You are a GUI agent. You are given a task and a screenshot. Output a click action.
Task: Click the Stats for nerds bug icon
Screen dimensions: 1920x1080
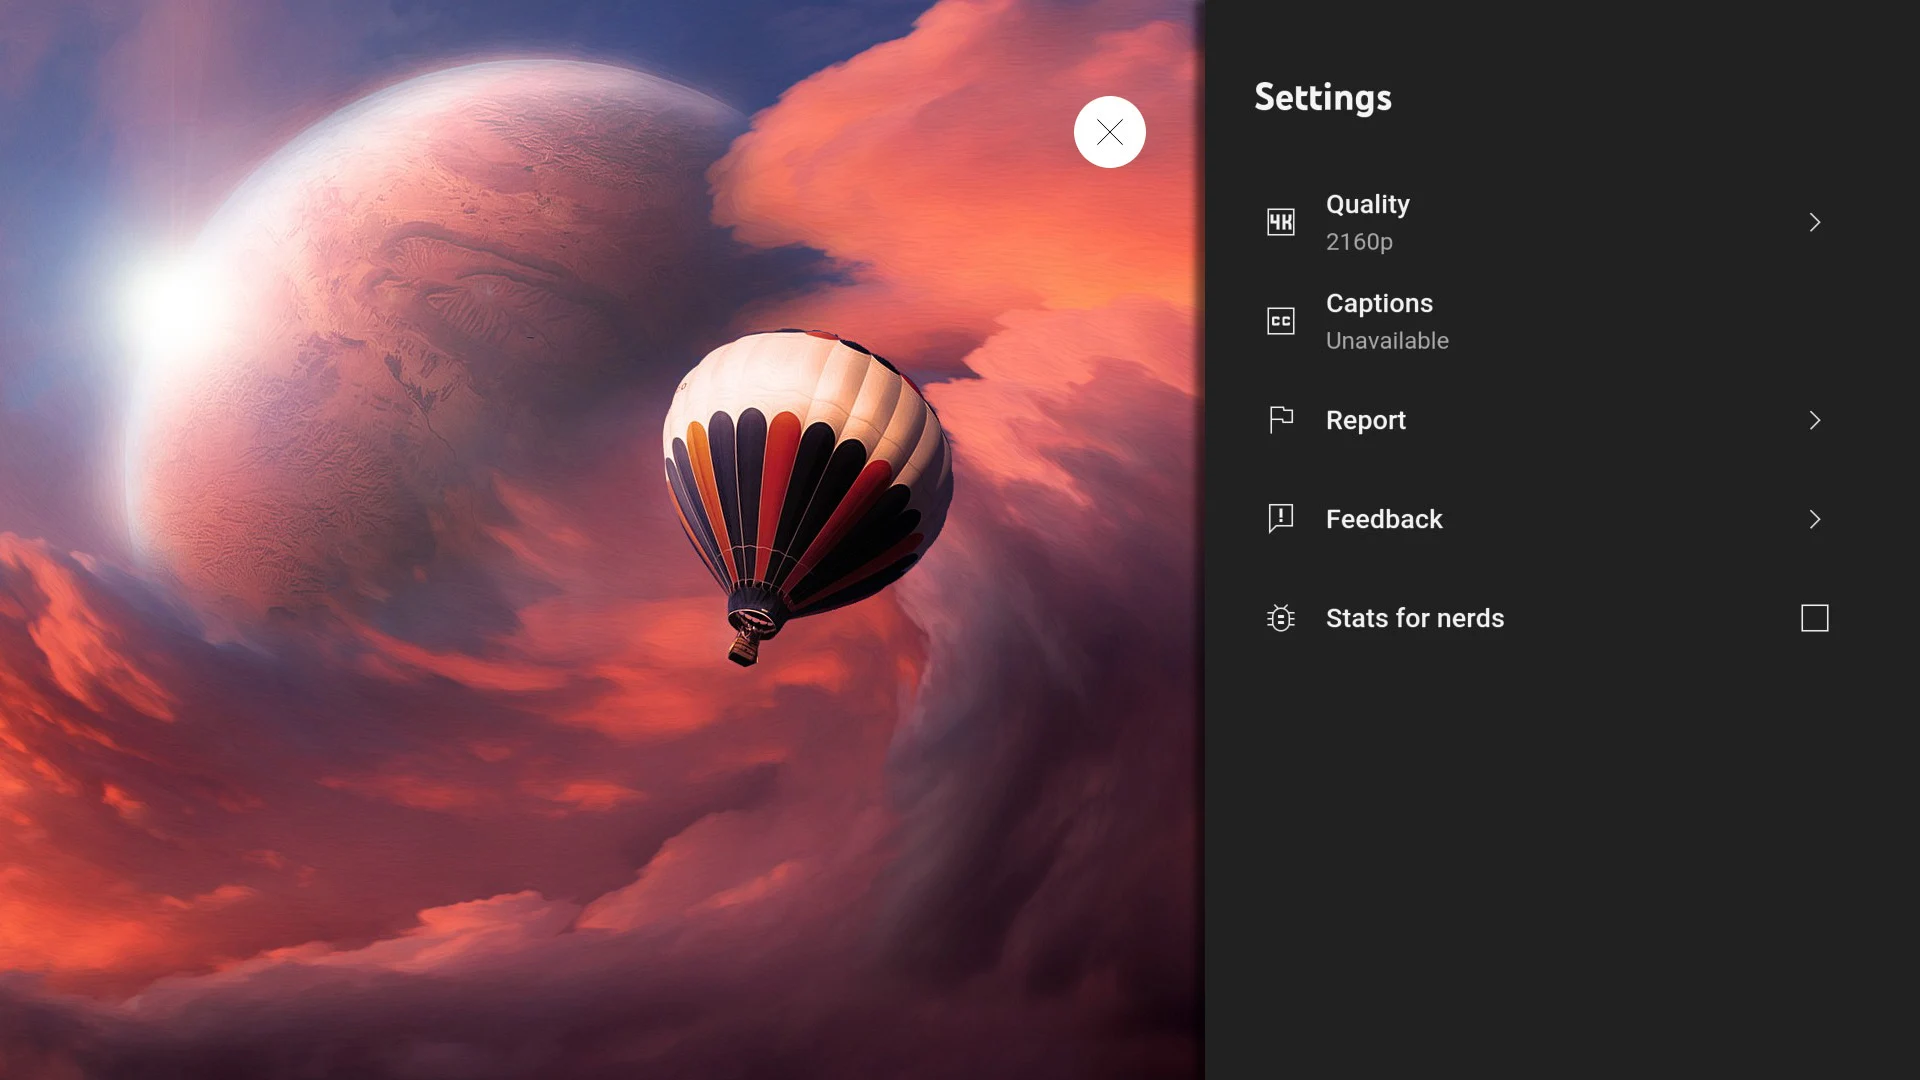coord(1280,618)
